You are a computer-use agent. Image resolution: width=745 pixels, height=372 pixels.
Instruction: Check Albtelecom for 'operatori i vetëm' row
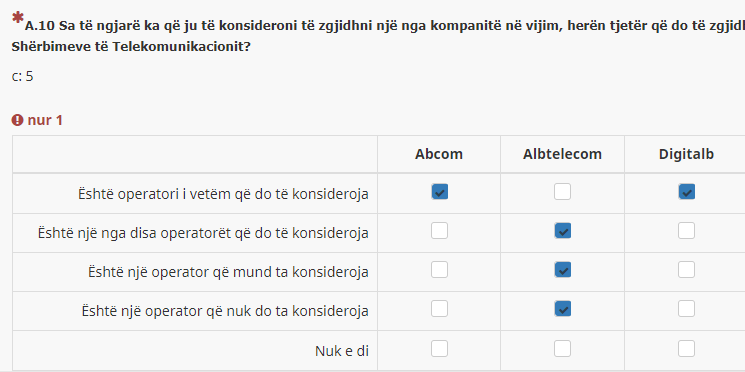[x=563, y=192]
